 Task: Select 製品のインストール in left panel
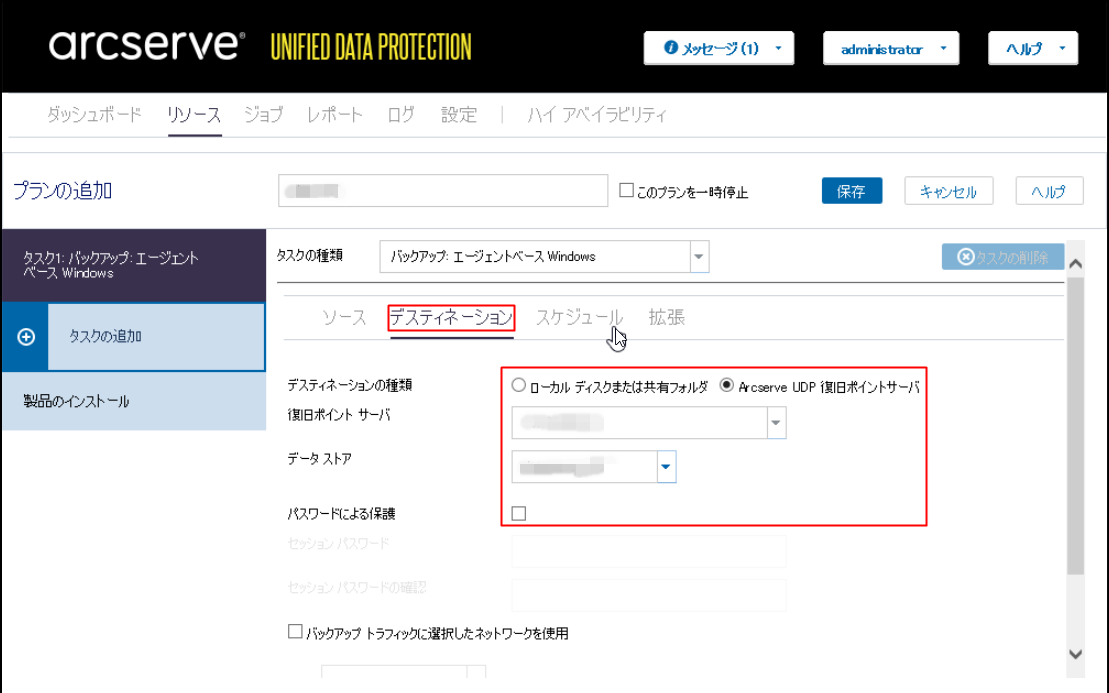coord(134,401)
